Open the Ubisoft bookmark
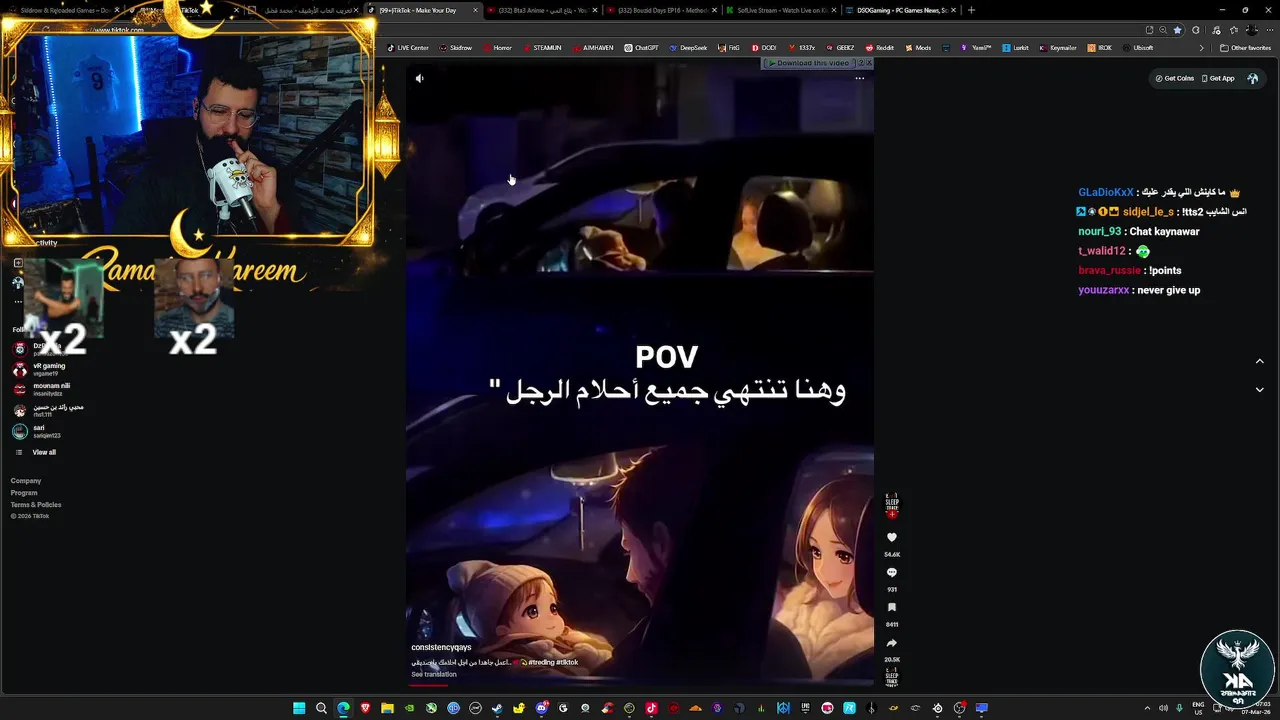Viewport: 1280px width, 720px height. pyautogui.click(x=1138, y=48)
